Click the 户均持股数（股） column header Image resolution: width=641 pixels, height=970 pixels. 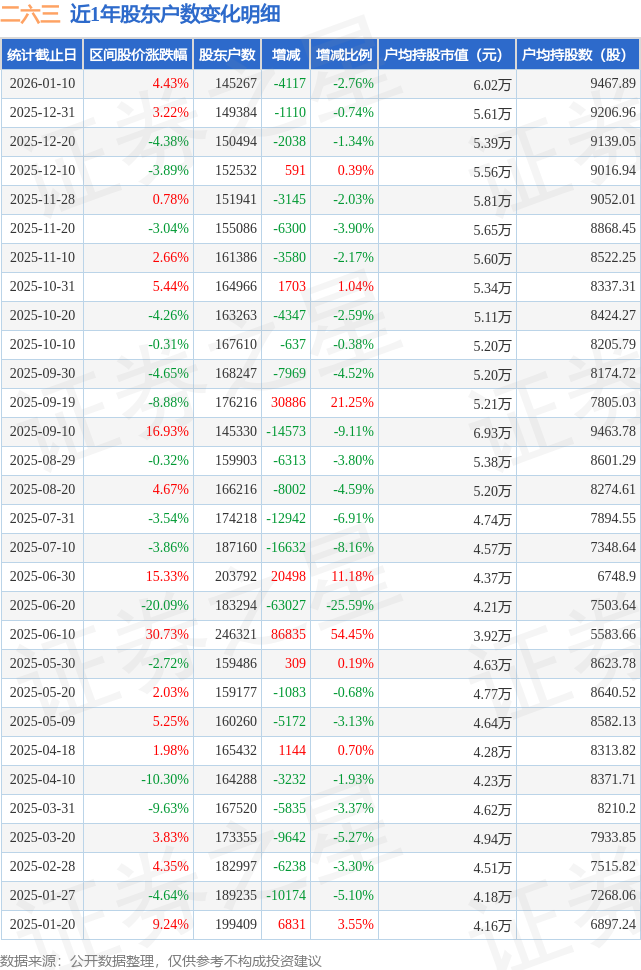tap(579, 55)
